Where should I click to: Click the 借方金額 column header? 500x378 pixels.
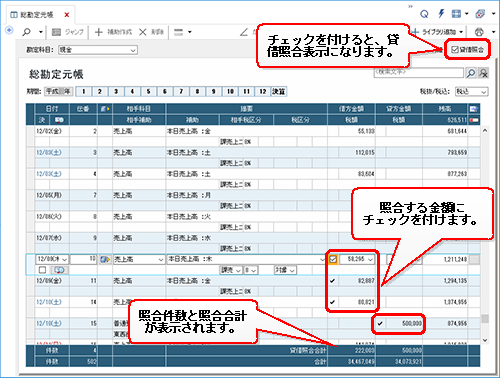(351, 109)
